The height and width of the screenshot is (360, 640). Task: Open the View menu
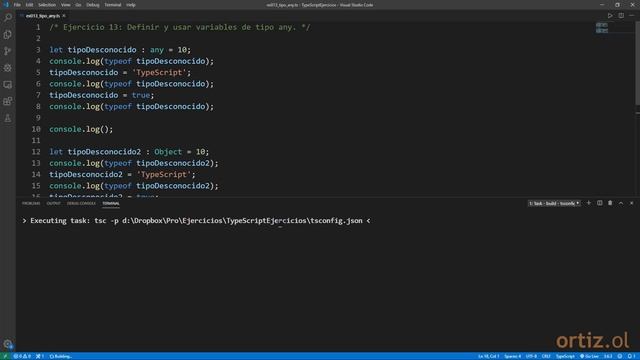pyautogui.click(x=65, y=5)
